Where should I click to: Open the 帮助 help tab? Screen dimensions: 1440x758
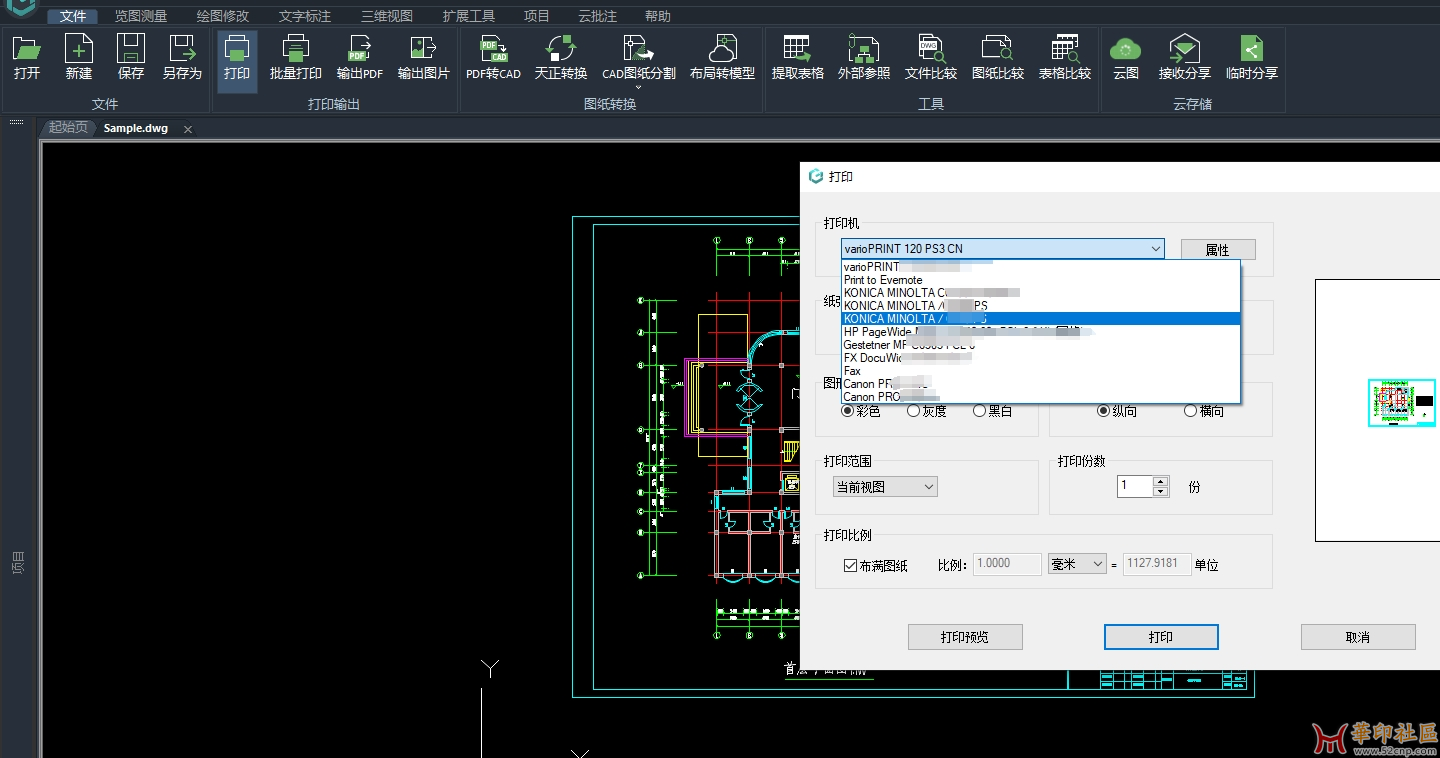coord(658,16)
